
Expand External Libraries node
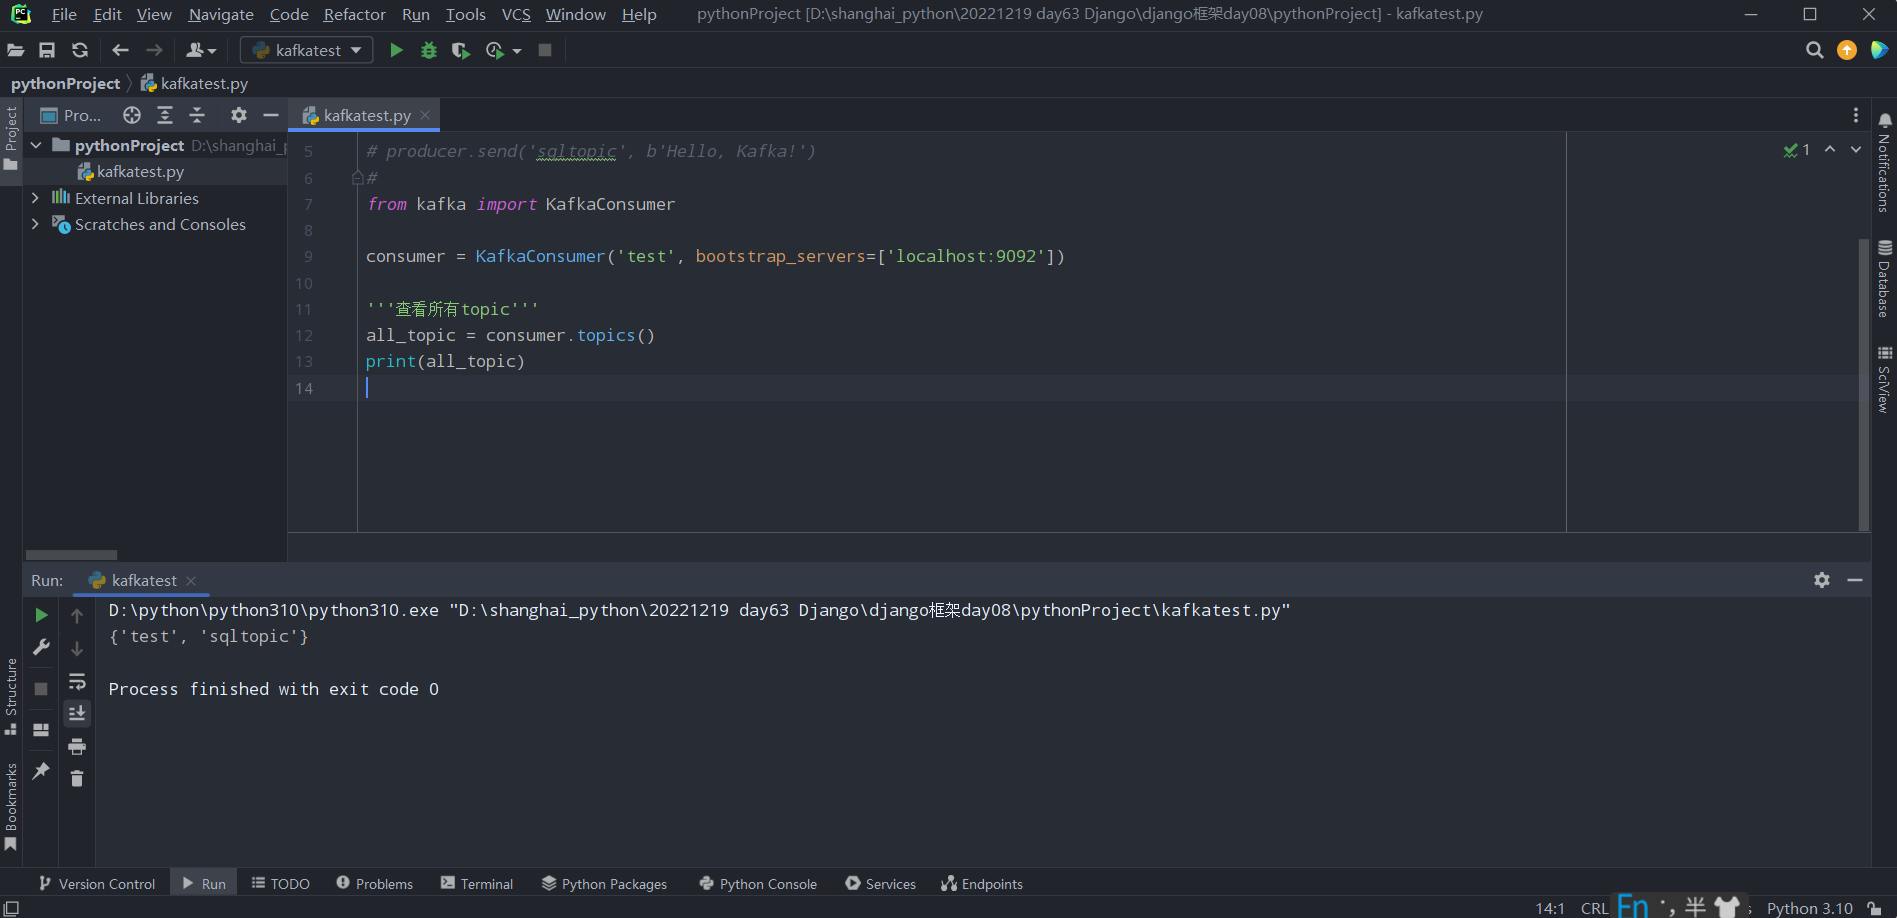[x=36, y=198]
